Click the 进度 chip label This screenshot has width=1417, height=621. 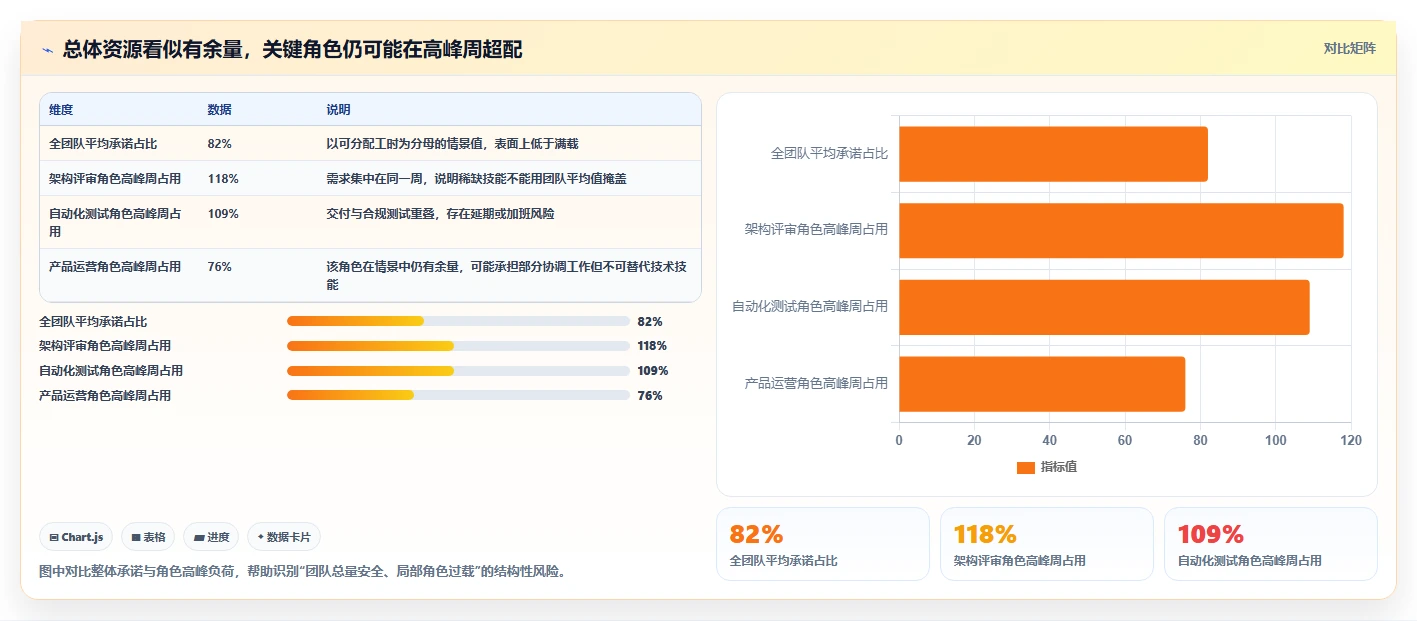click(x=218, y=537)
